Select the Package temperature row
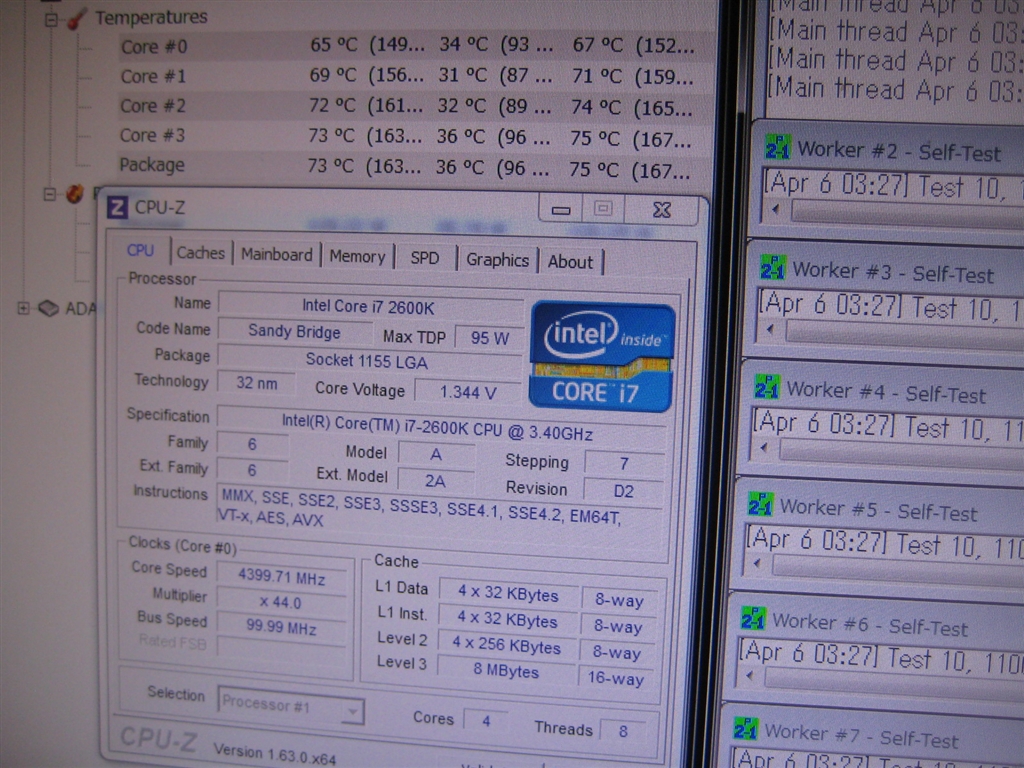This screenshot has height=768, width=1024. click(413, 167)
